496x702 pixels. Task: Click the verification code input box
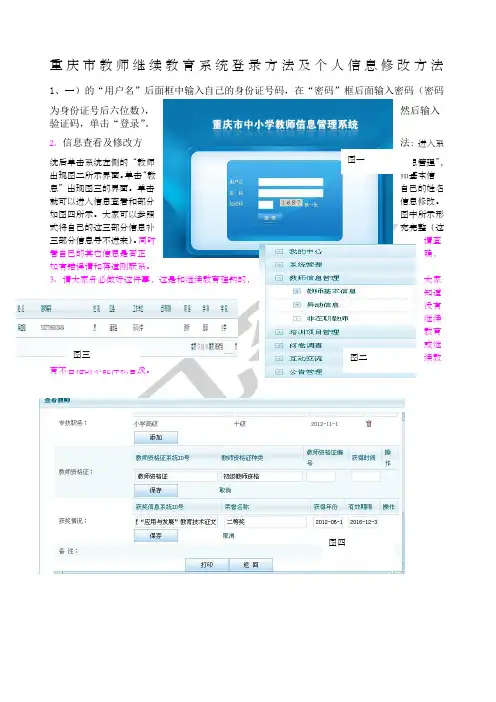tap(265, 204)
